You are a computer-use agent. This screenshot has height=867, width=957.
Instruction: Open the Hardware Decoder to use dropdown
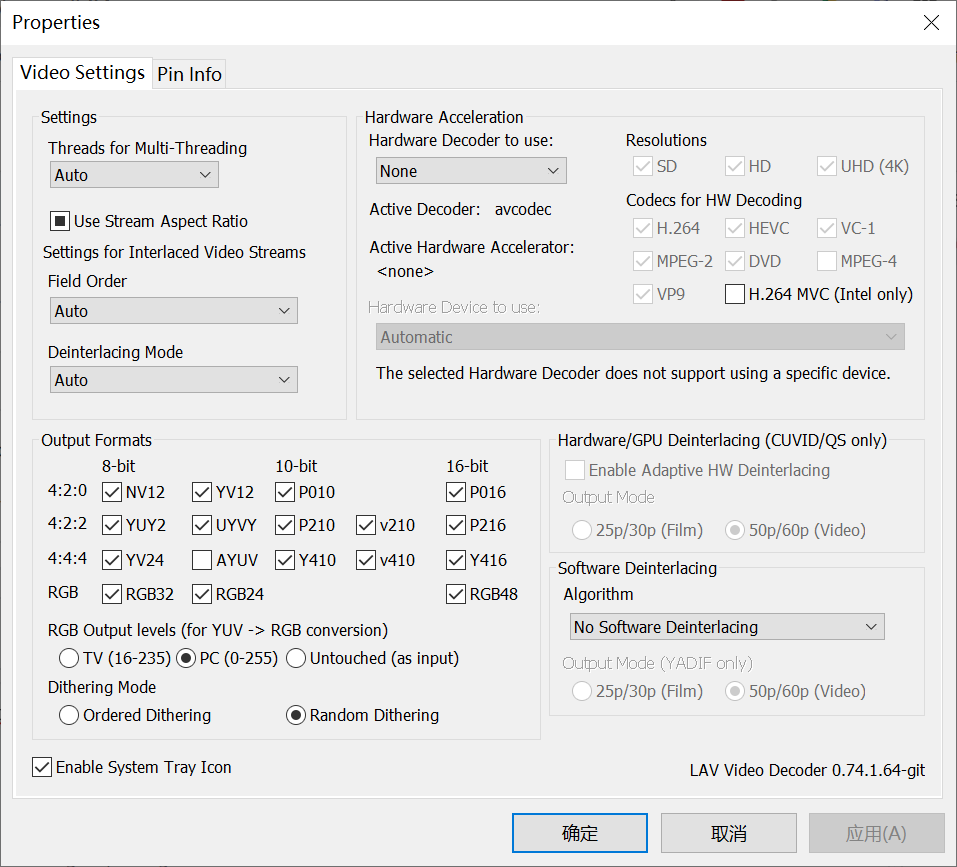(x=470, y=170)
